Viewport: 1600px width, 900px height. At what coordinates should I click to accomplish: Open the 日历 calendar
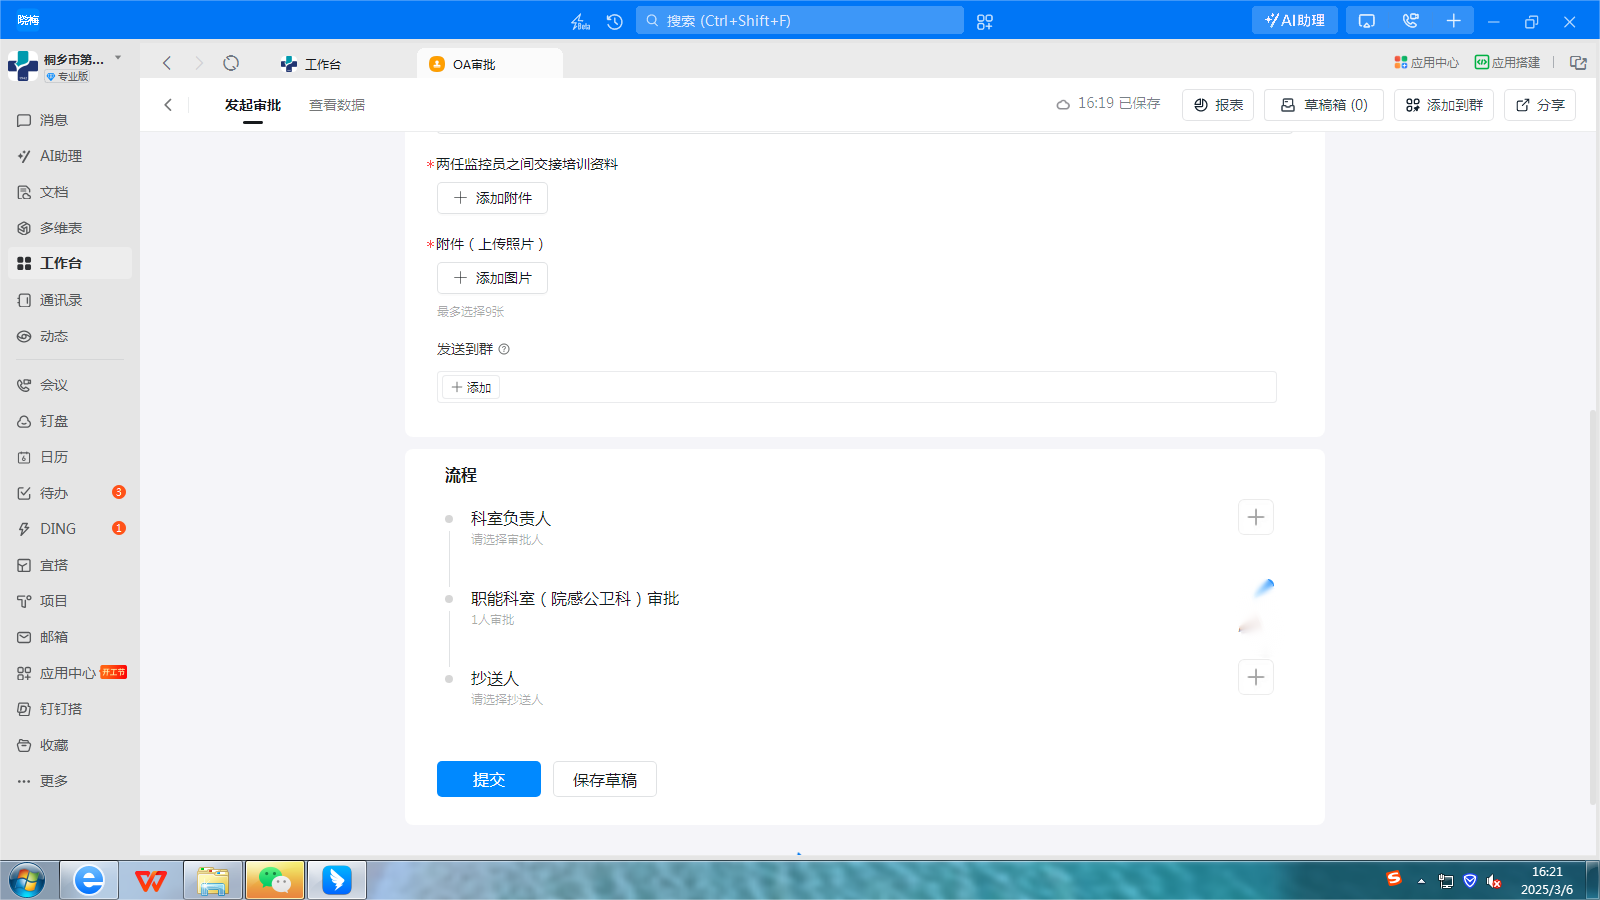point(52,456)
